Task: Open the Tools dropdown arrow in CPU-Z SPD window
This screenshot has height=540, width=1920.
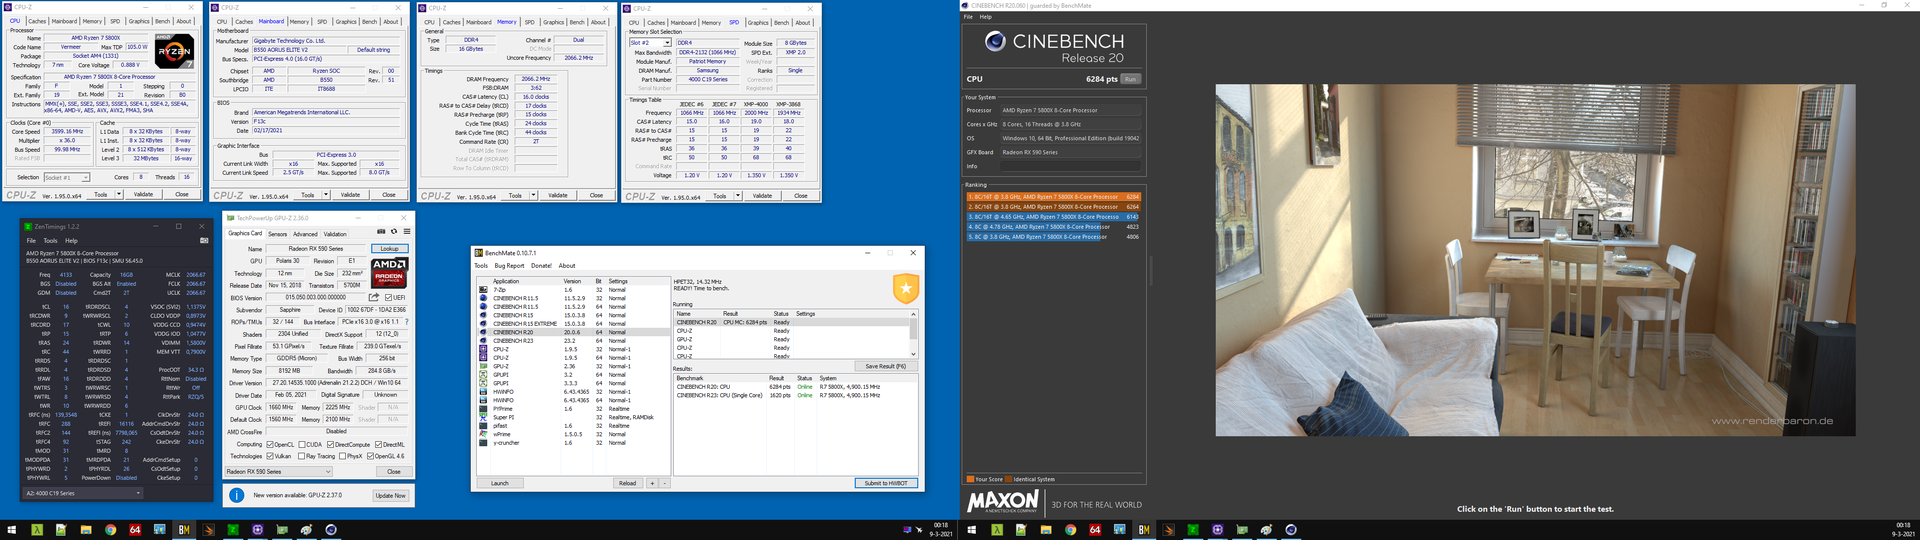Action: point(738,196)
